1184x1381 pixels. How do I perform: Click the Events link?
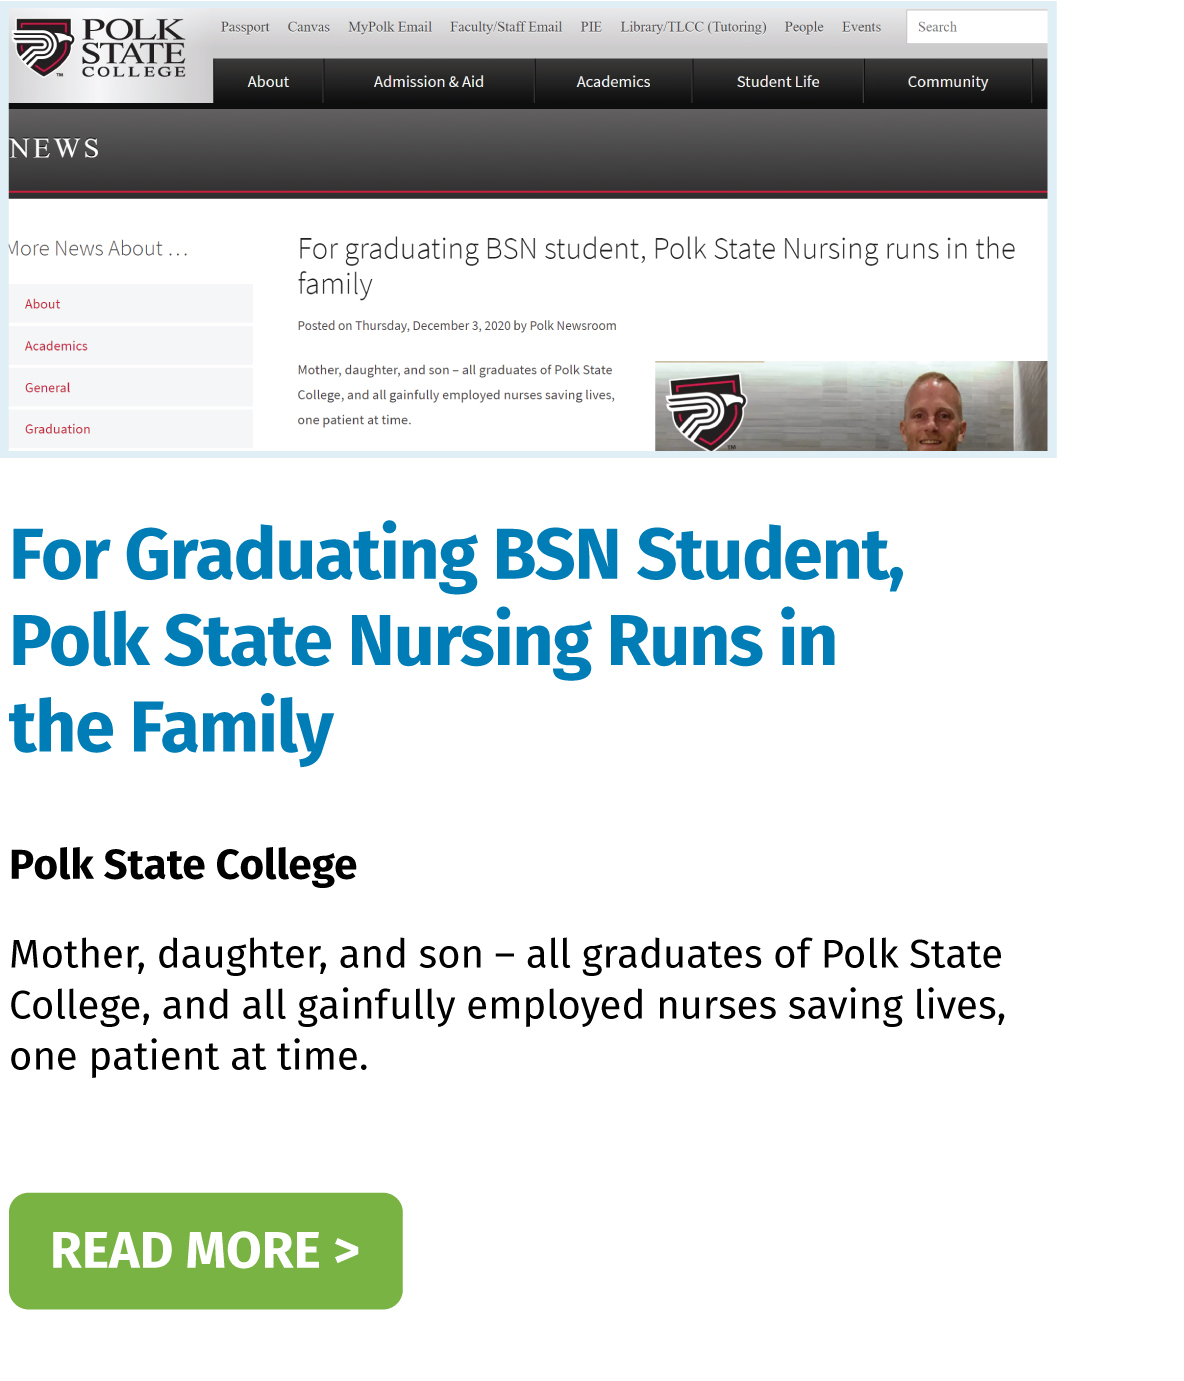tap(861, 27)
